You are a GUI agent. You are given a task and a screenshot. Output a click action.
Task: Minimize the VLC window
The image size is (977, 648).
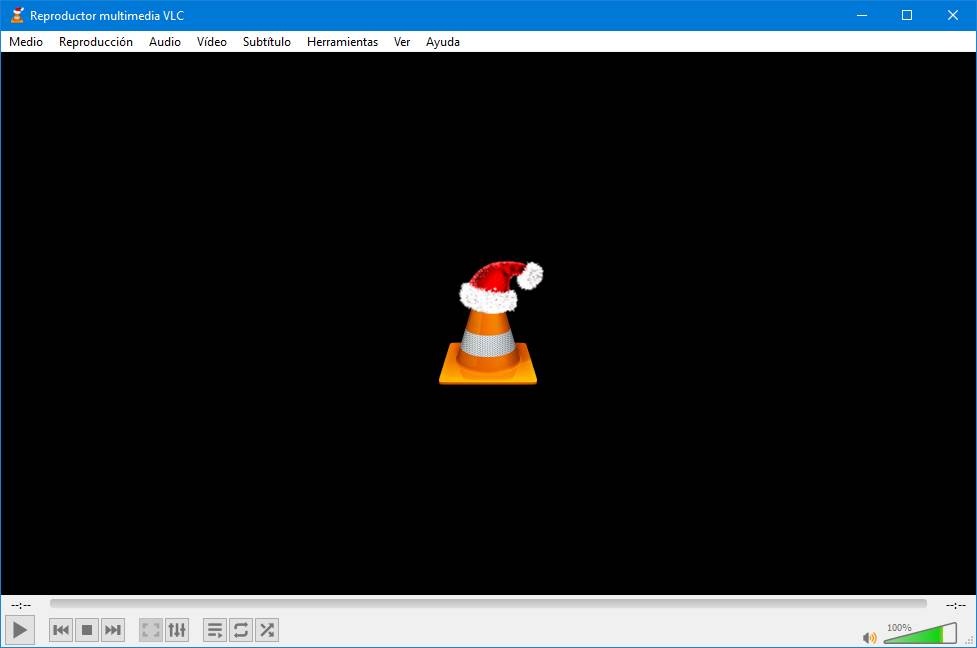[862, 15]
